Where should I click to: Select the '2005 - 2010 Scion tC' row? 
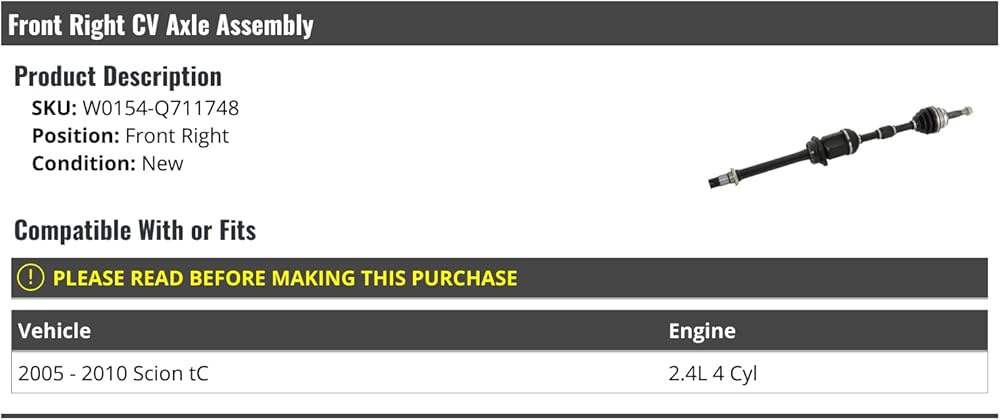(x=499, y=373)
